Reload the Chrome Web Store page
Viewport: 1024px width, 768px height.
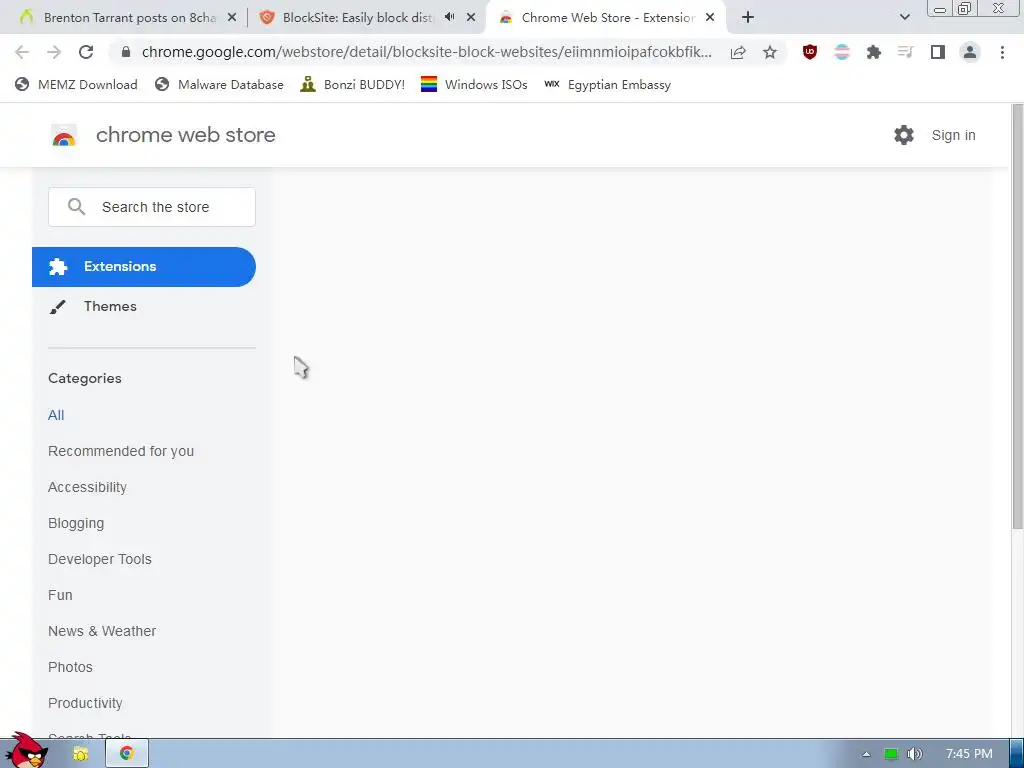[x=86, y=52]
